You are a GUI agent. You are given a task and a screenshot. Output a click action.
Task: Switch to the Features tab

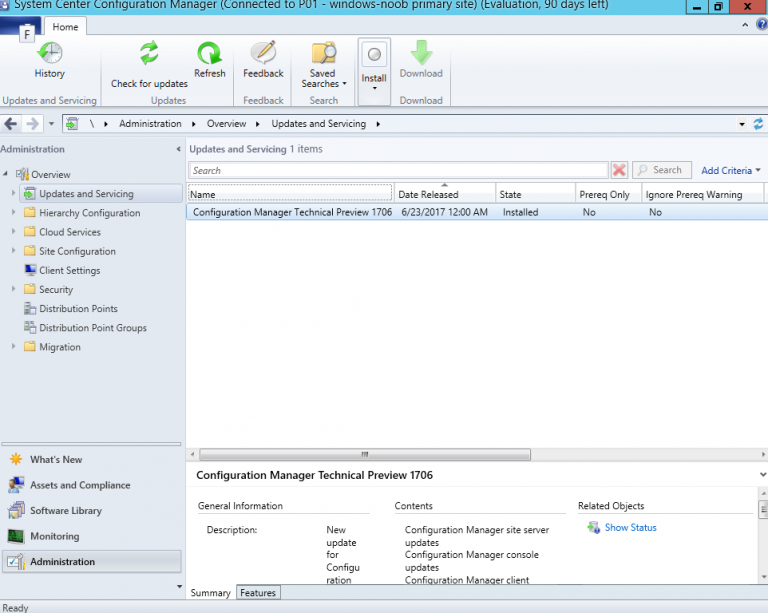(258, 592)
